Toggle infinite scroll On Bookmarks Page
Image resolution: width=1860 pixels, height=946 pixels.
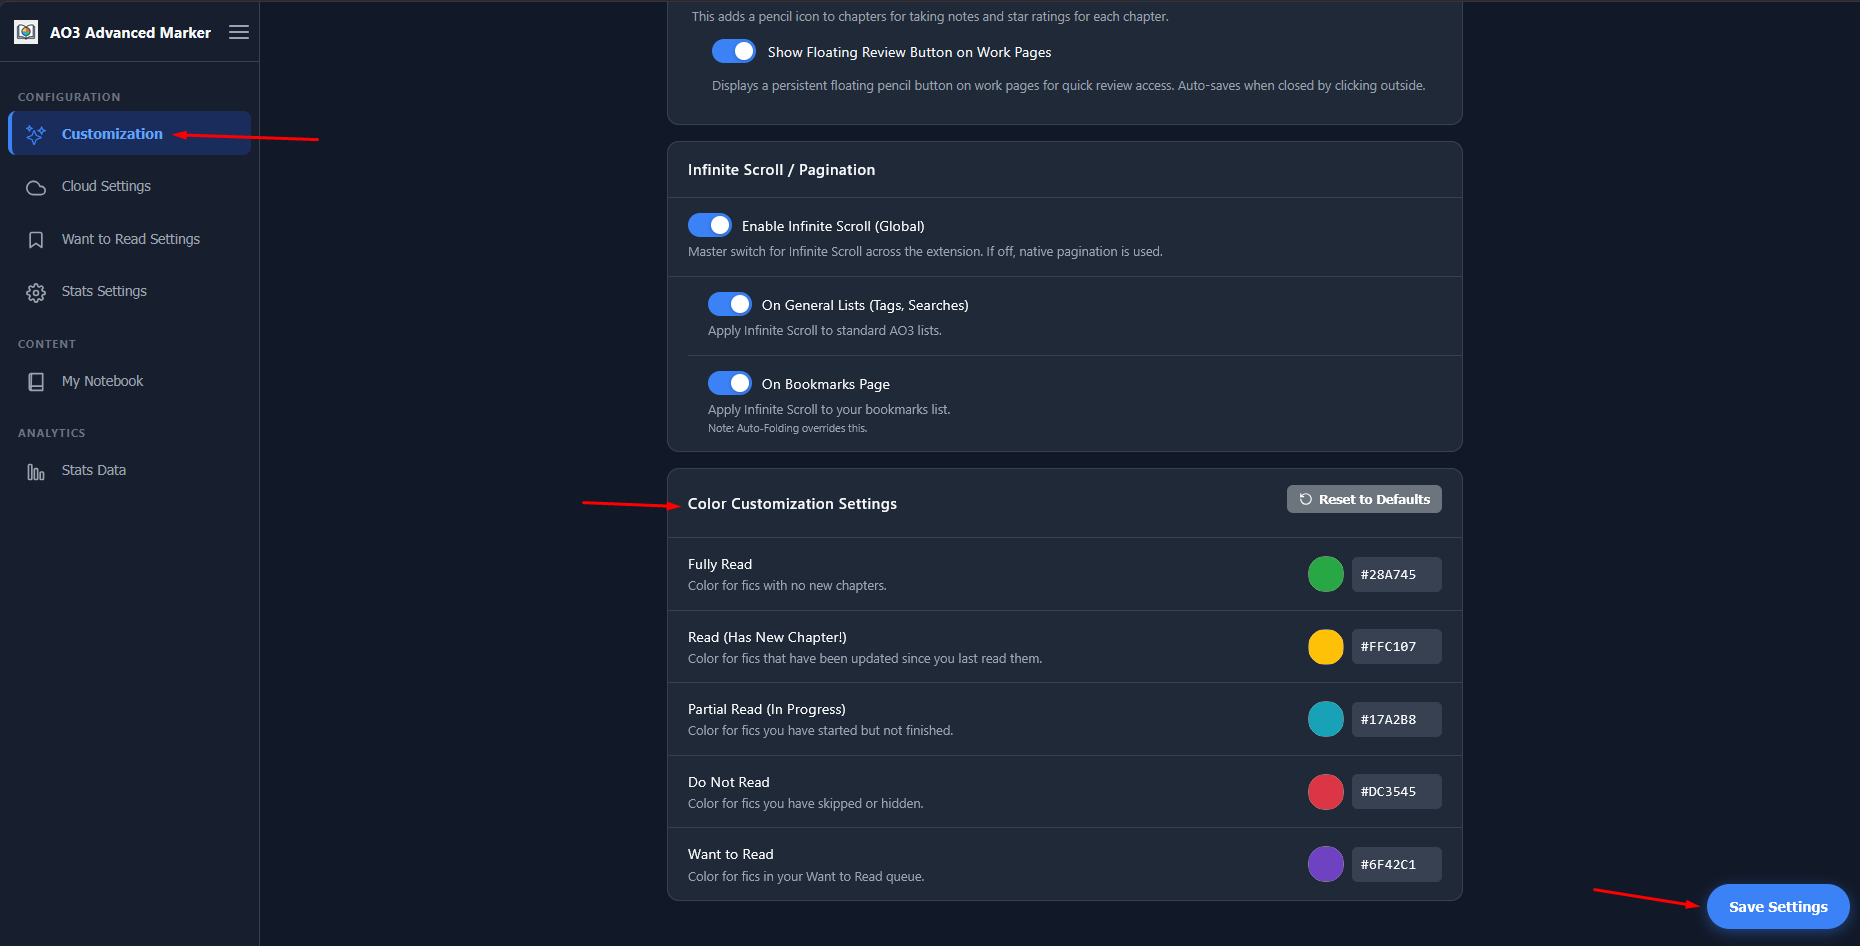click(730, 383)
